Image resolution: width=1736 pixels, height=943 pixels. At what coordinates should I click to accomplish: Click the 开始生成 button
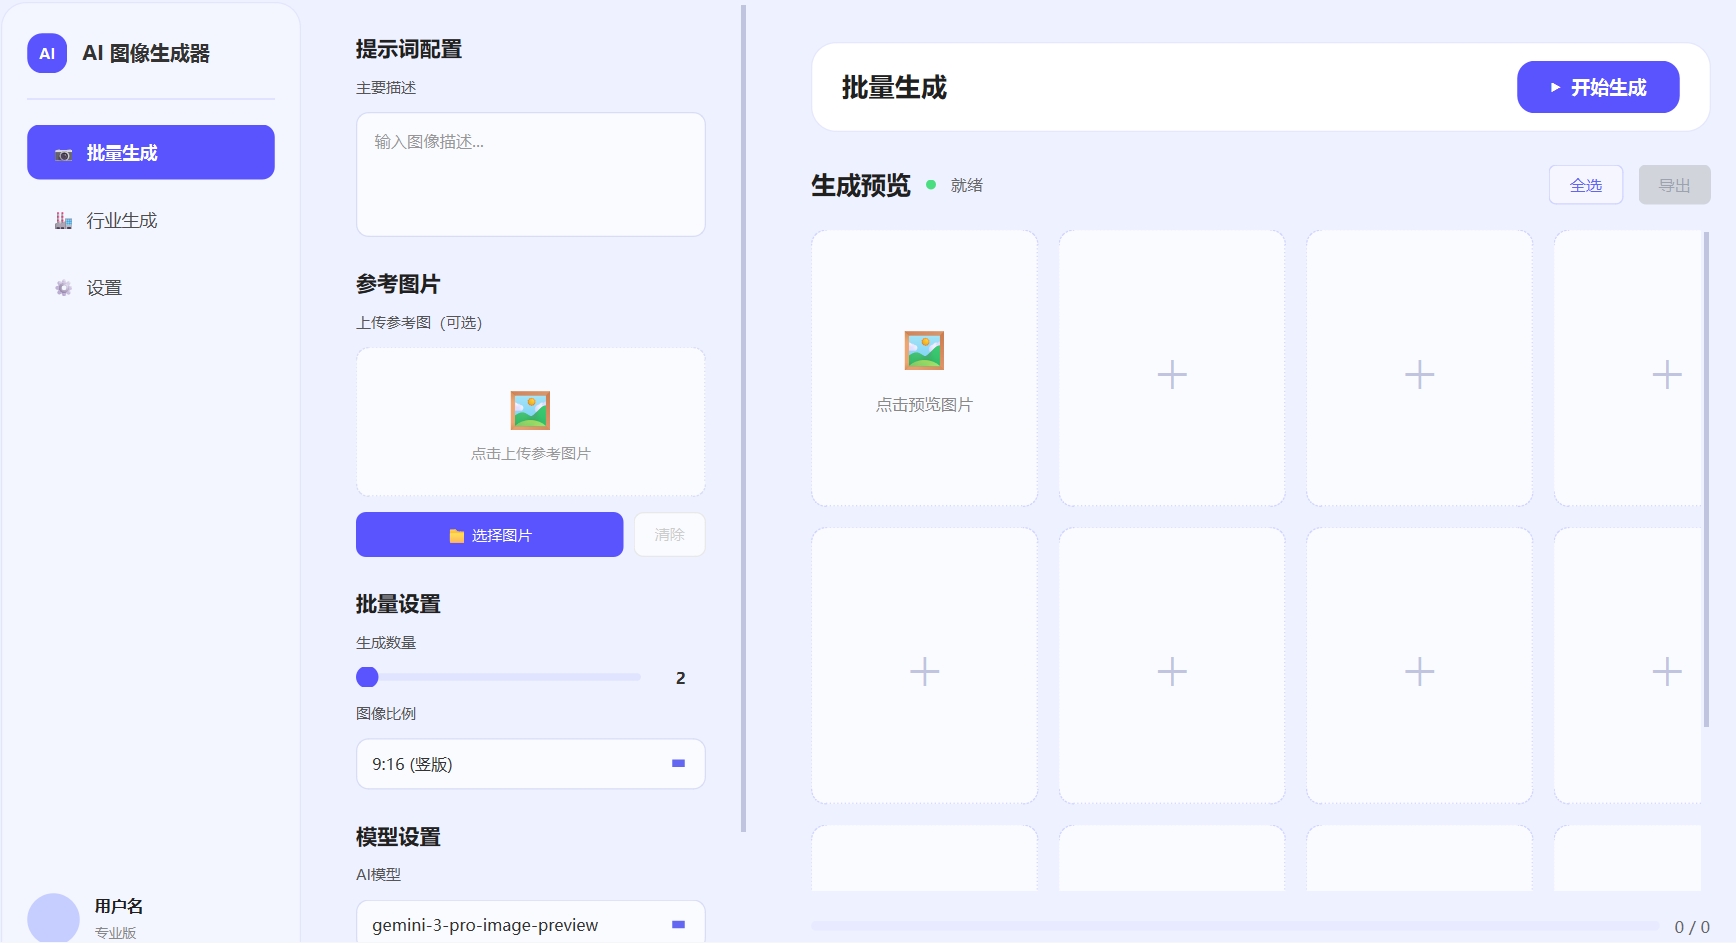tap(1598, 87)
